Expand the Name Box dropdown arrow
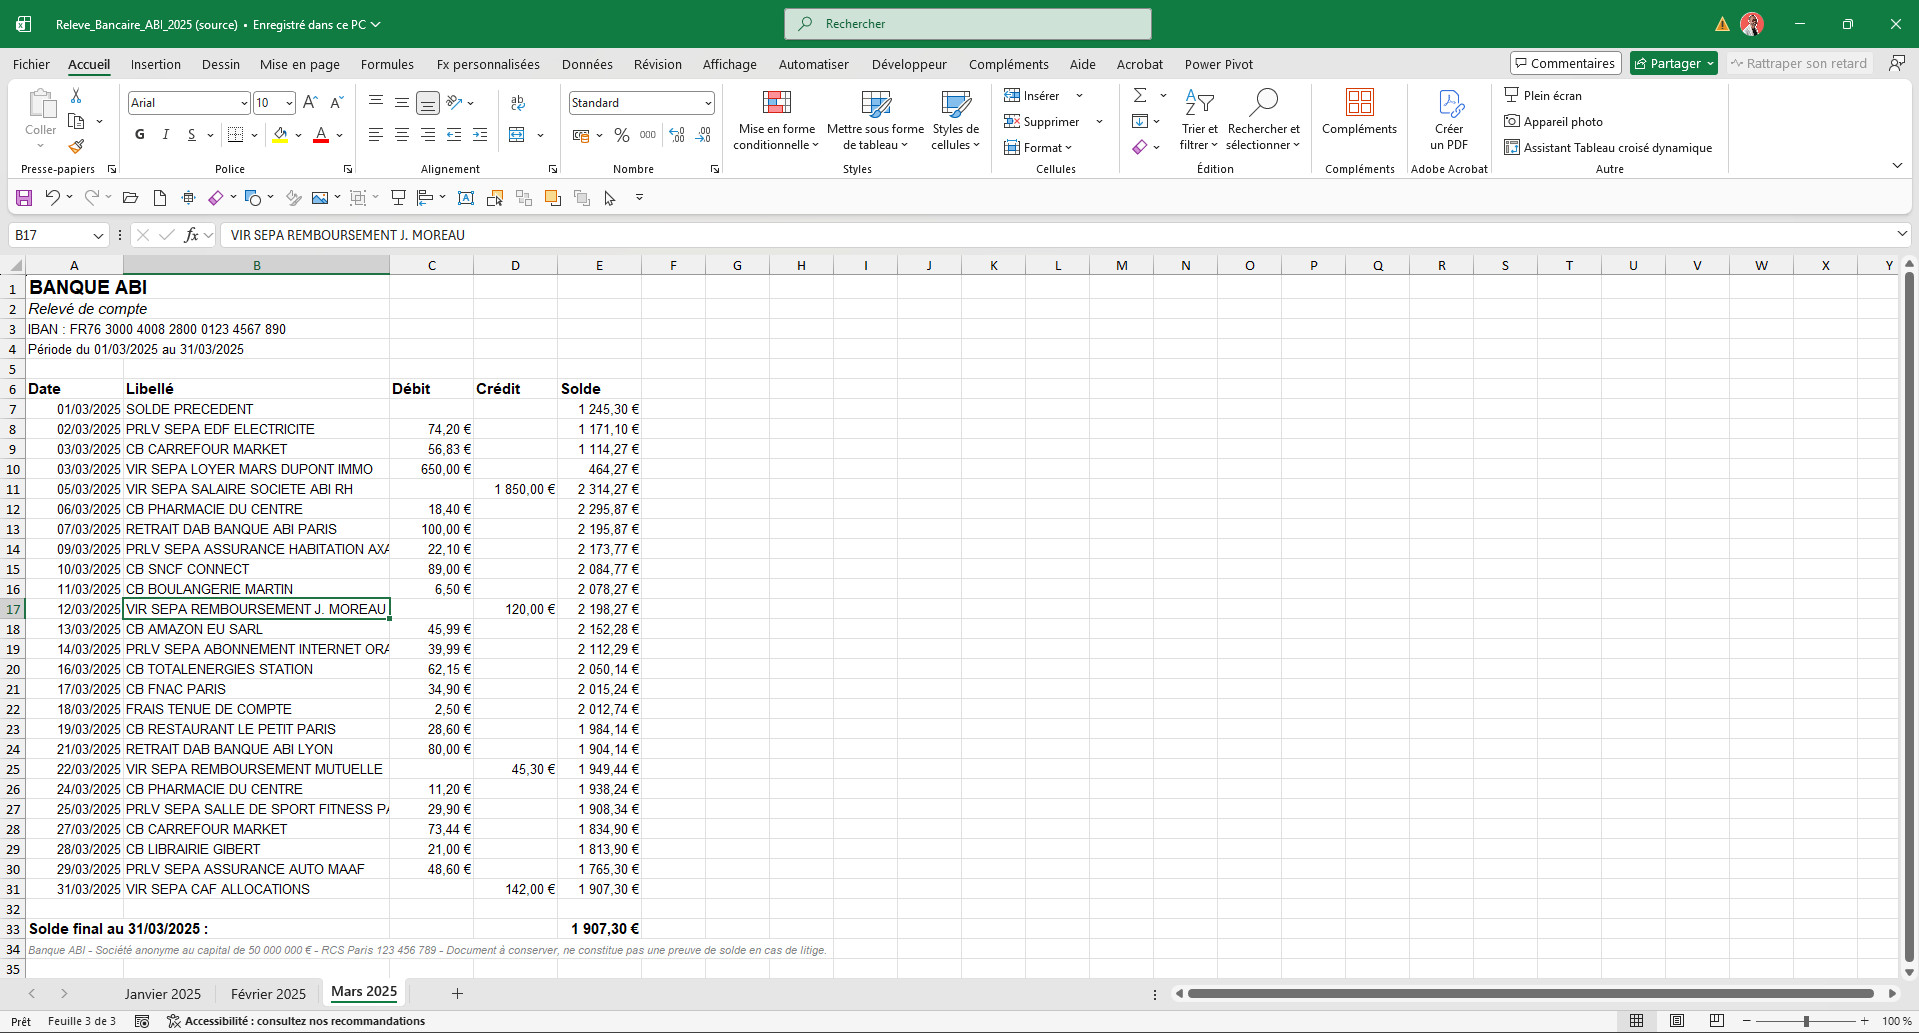The image size is (1919, 1033). 98,235
